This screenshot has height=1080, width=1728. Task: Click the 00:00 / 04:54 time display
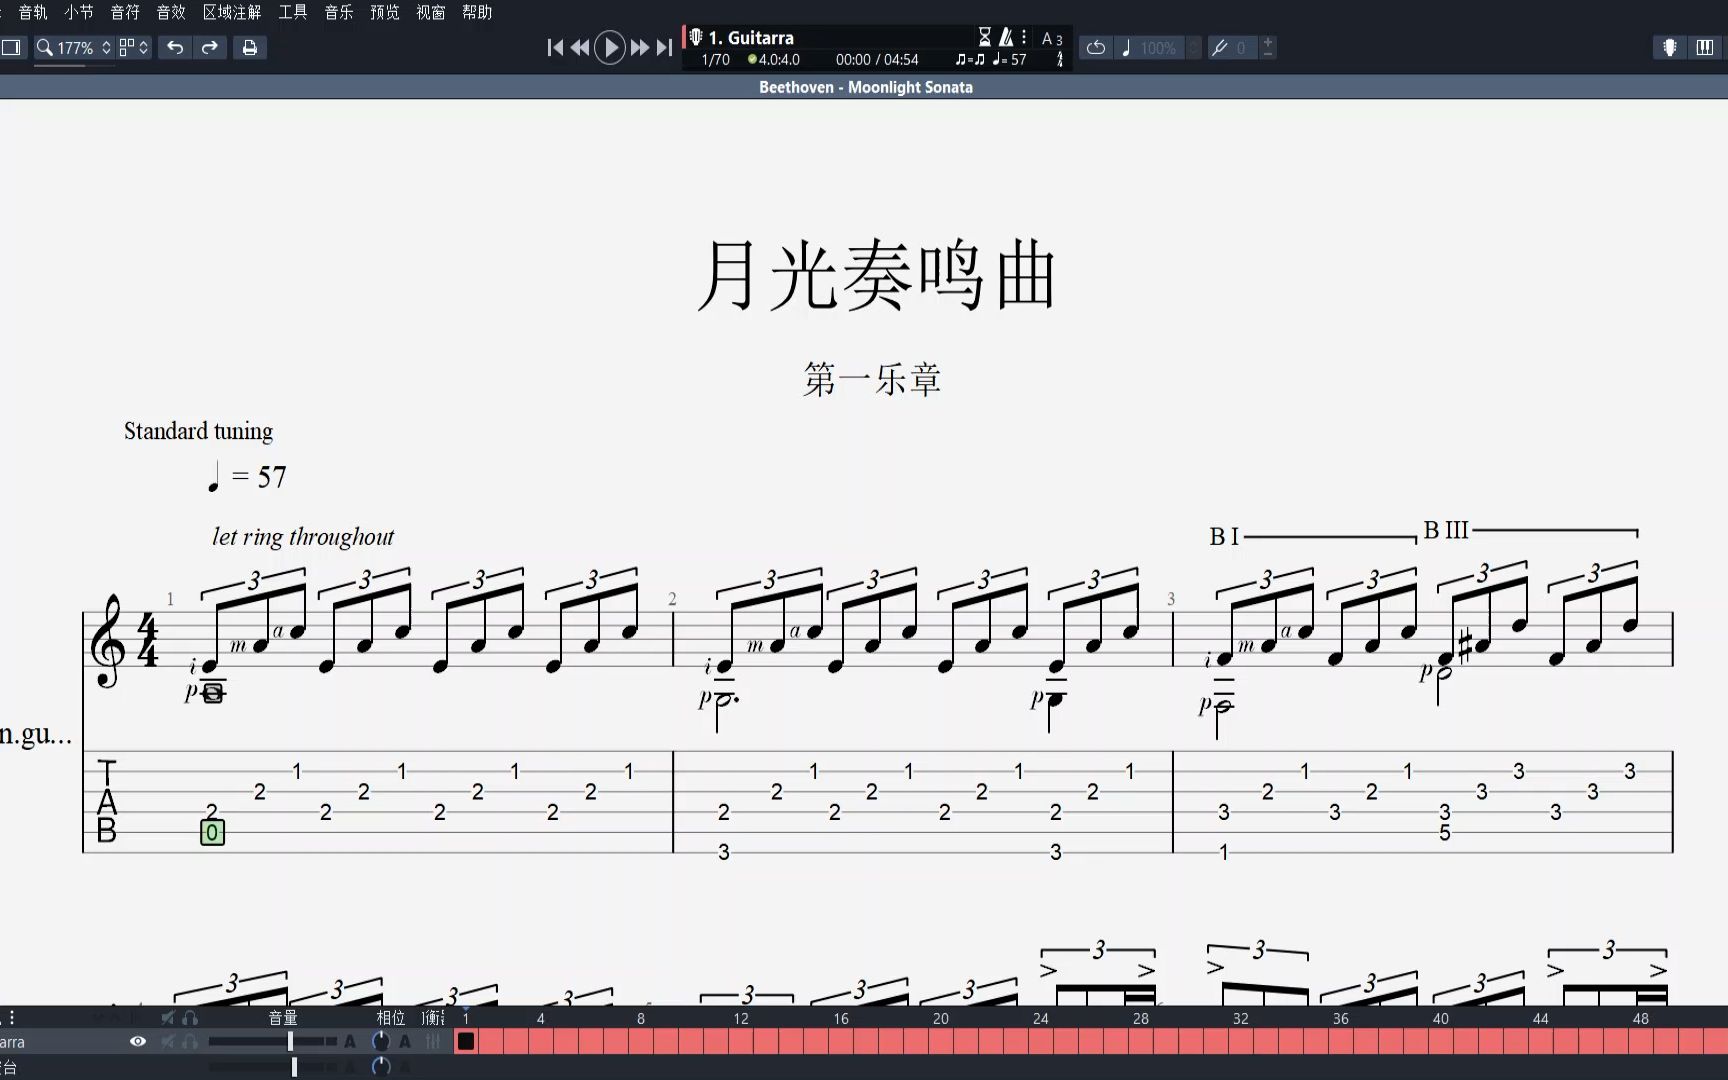point(877,60)
